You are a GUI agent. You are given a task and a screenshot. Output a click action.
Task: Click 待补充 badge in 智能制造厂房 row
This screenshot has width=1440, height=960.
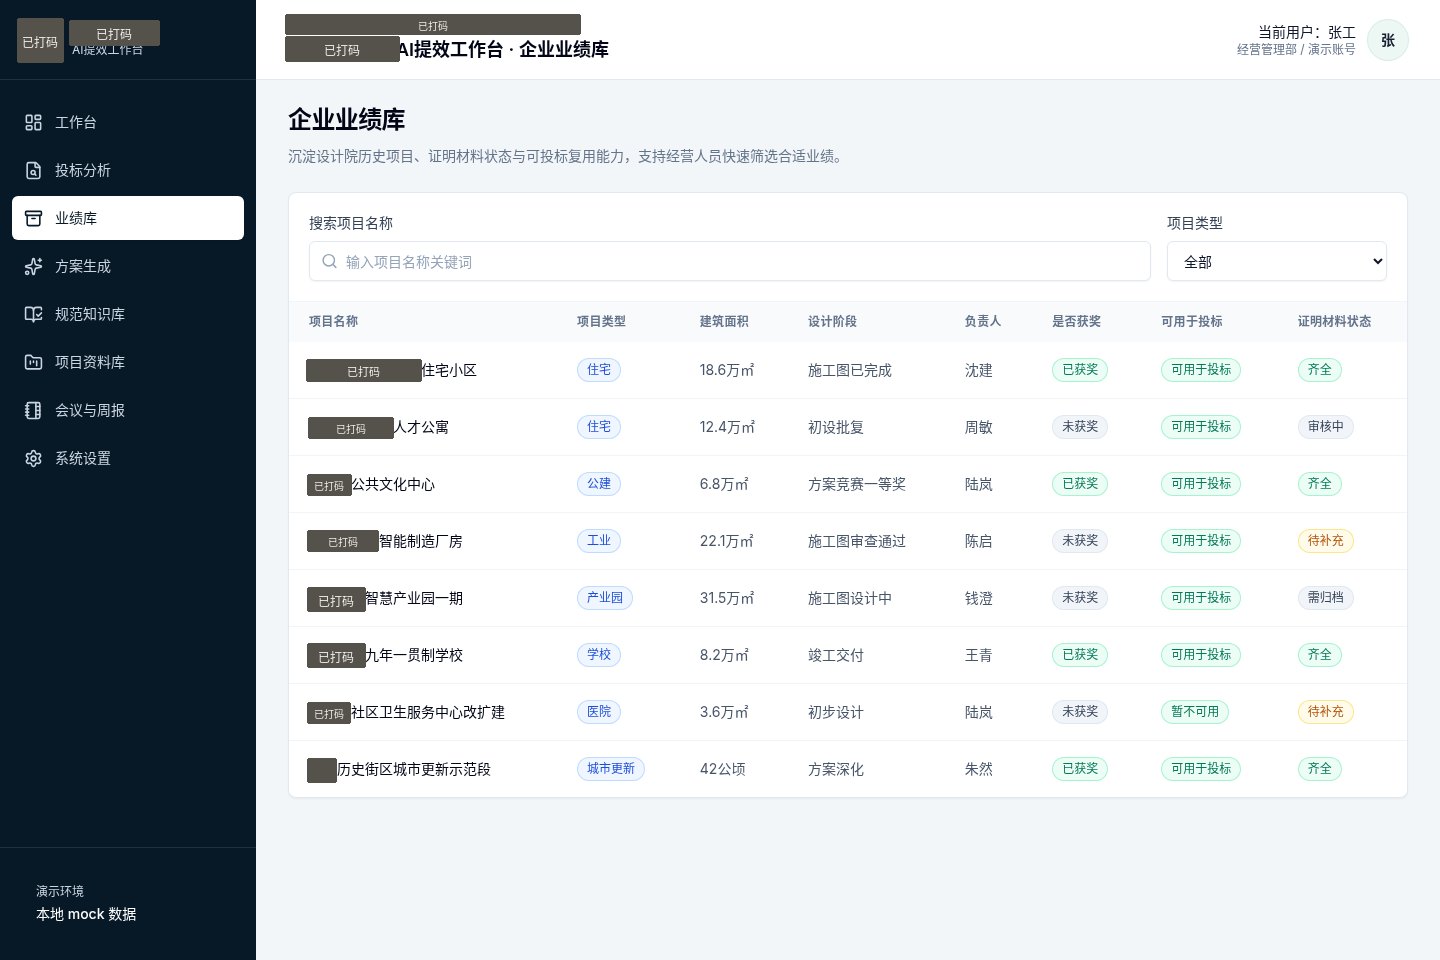(1326, 541)
